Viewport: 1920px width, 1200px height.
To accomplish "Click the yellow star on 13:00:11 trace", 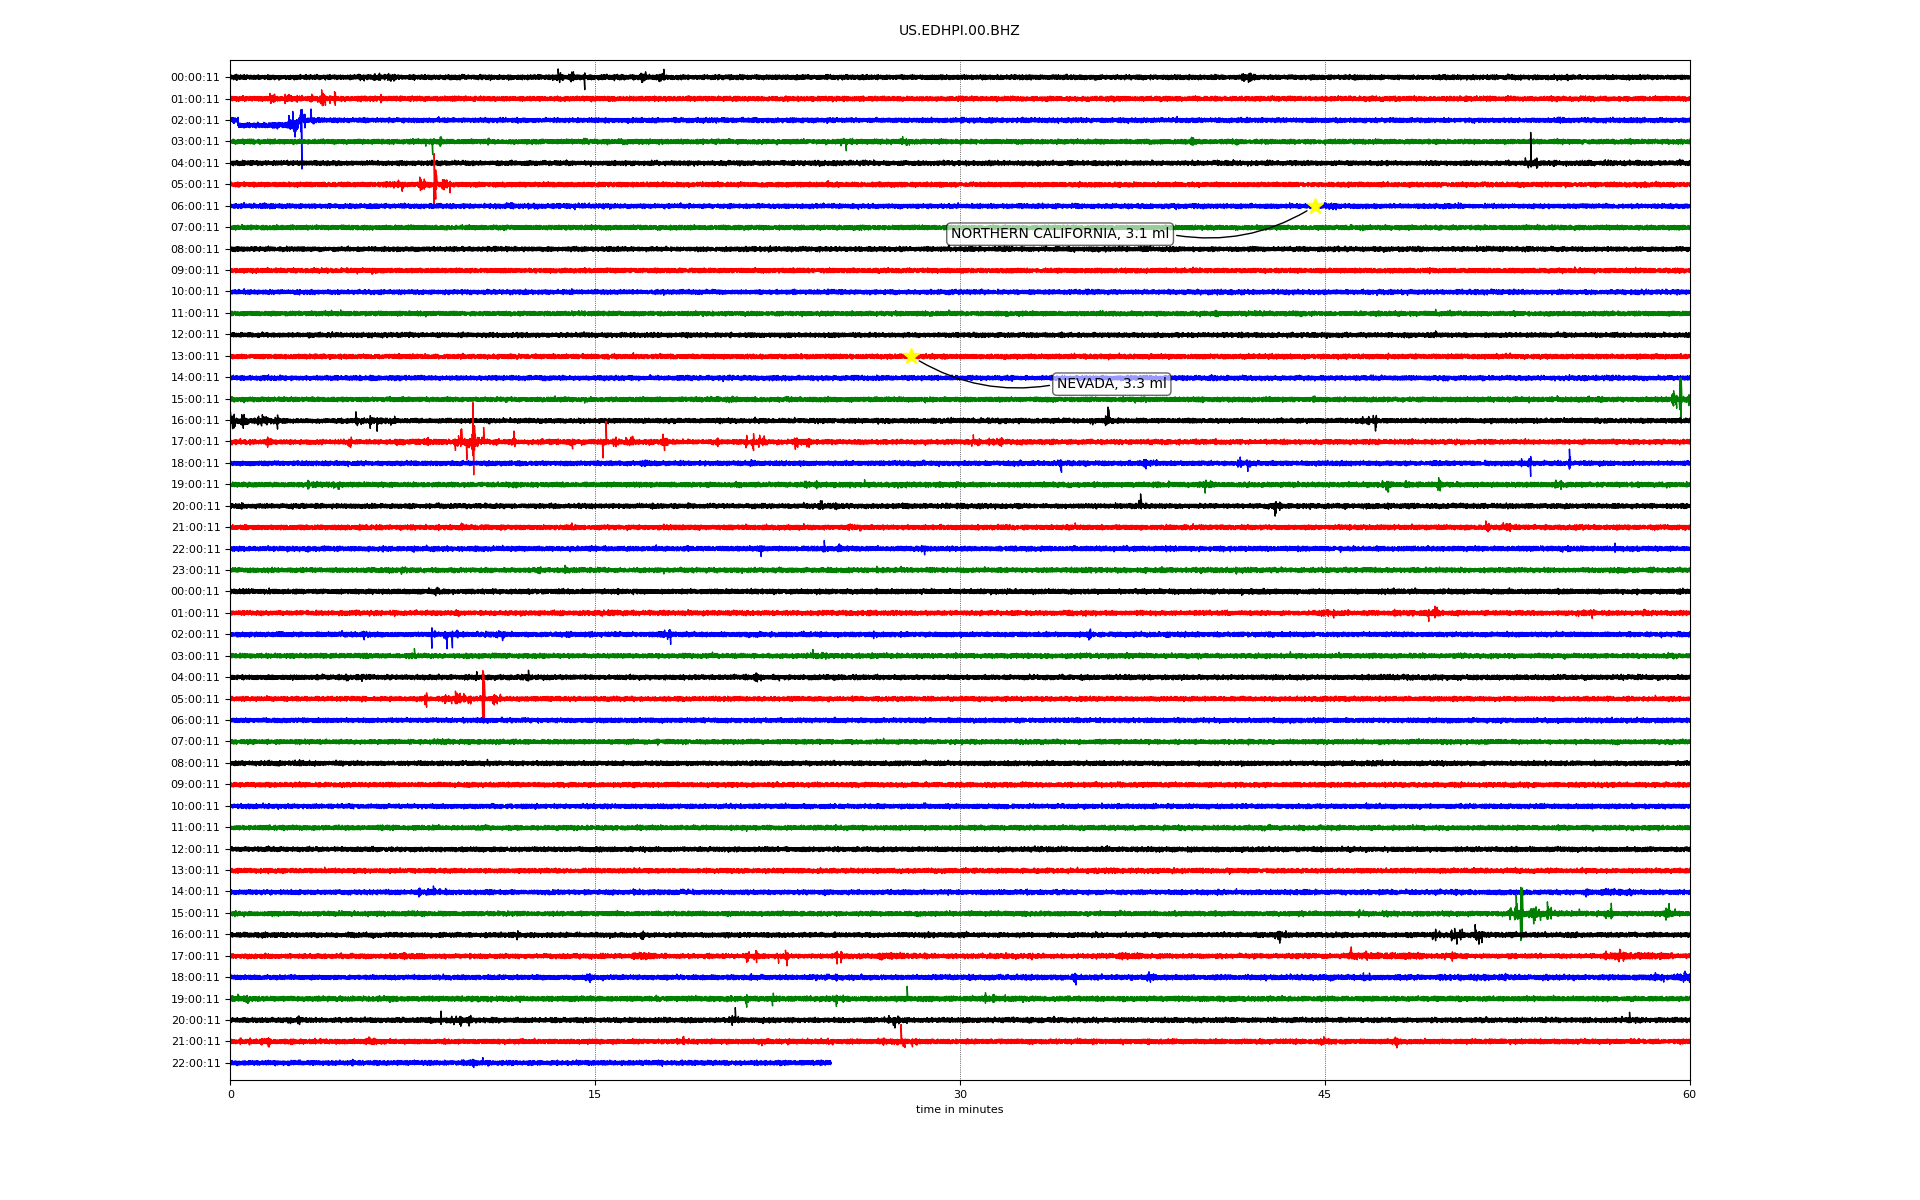I will pyautogui.click(x=911, y=356).
